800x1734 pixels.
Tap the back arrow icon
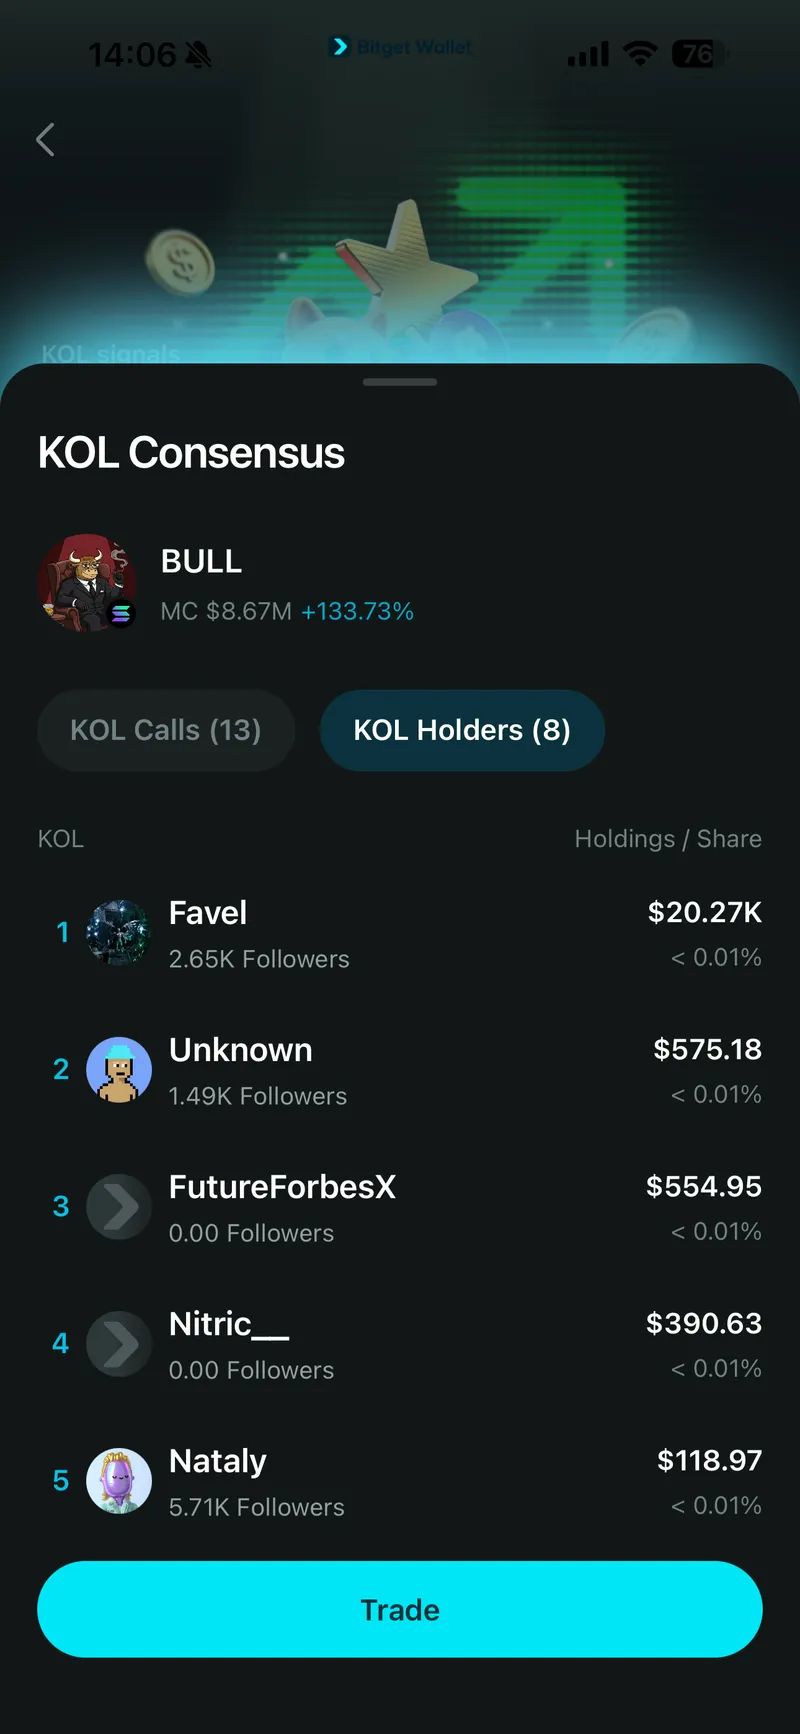pyautogui.click(x=45, y=140)
